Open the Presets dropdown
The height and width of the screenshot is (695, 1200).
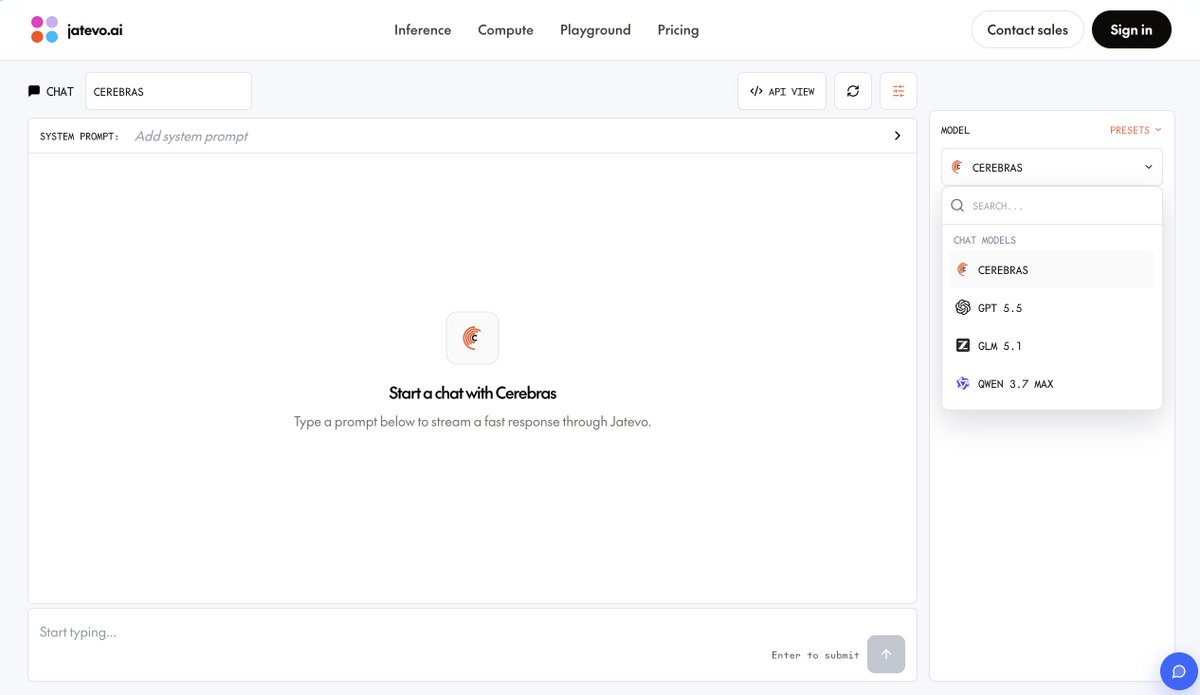(x=1136, y=130)
